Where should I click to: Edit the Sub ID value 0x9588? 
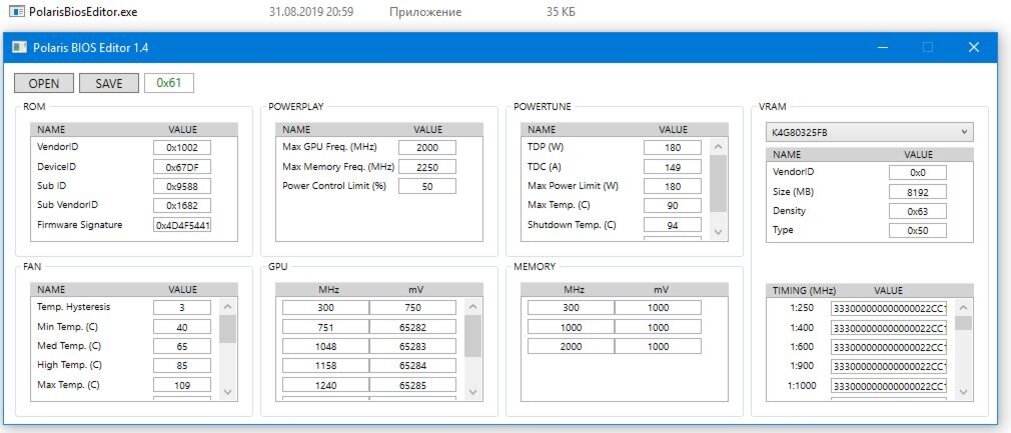pos(182,186)
